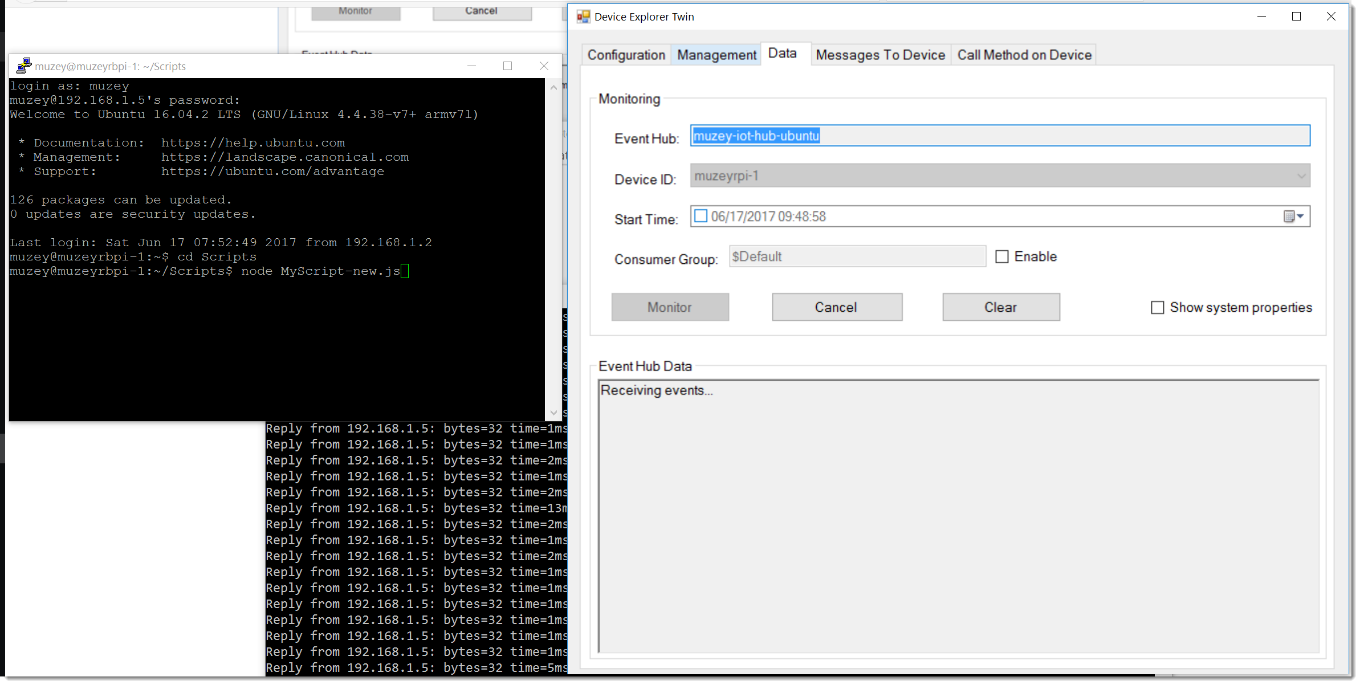1360x685 pixels.
Task: Maximize the Device Explorer Twin window
Action: tap(1297, 16)
